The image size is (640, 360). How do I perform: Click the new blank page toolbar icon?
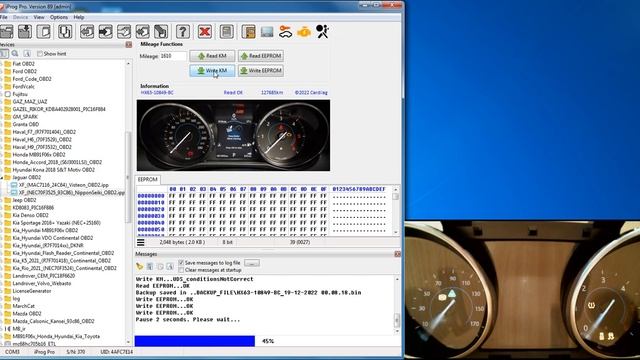click(x=44, y=31)
